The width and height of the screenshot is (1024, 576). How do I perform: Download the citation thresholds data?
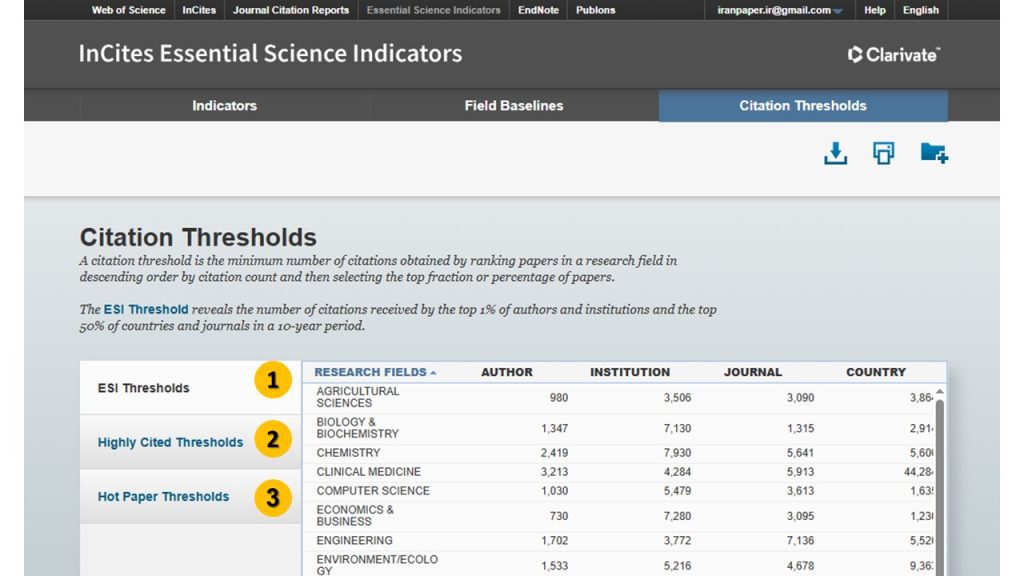(835, 153)
